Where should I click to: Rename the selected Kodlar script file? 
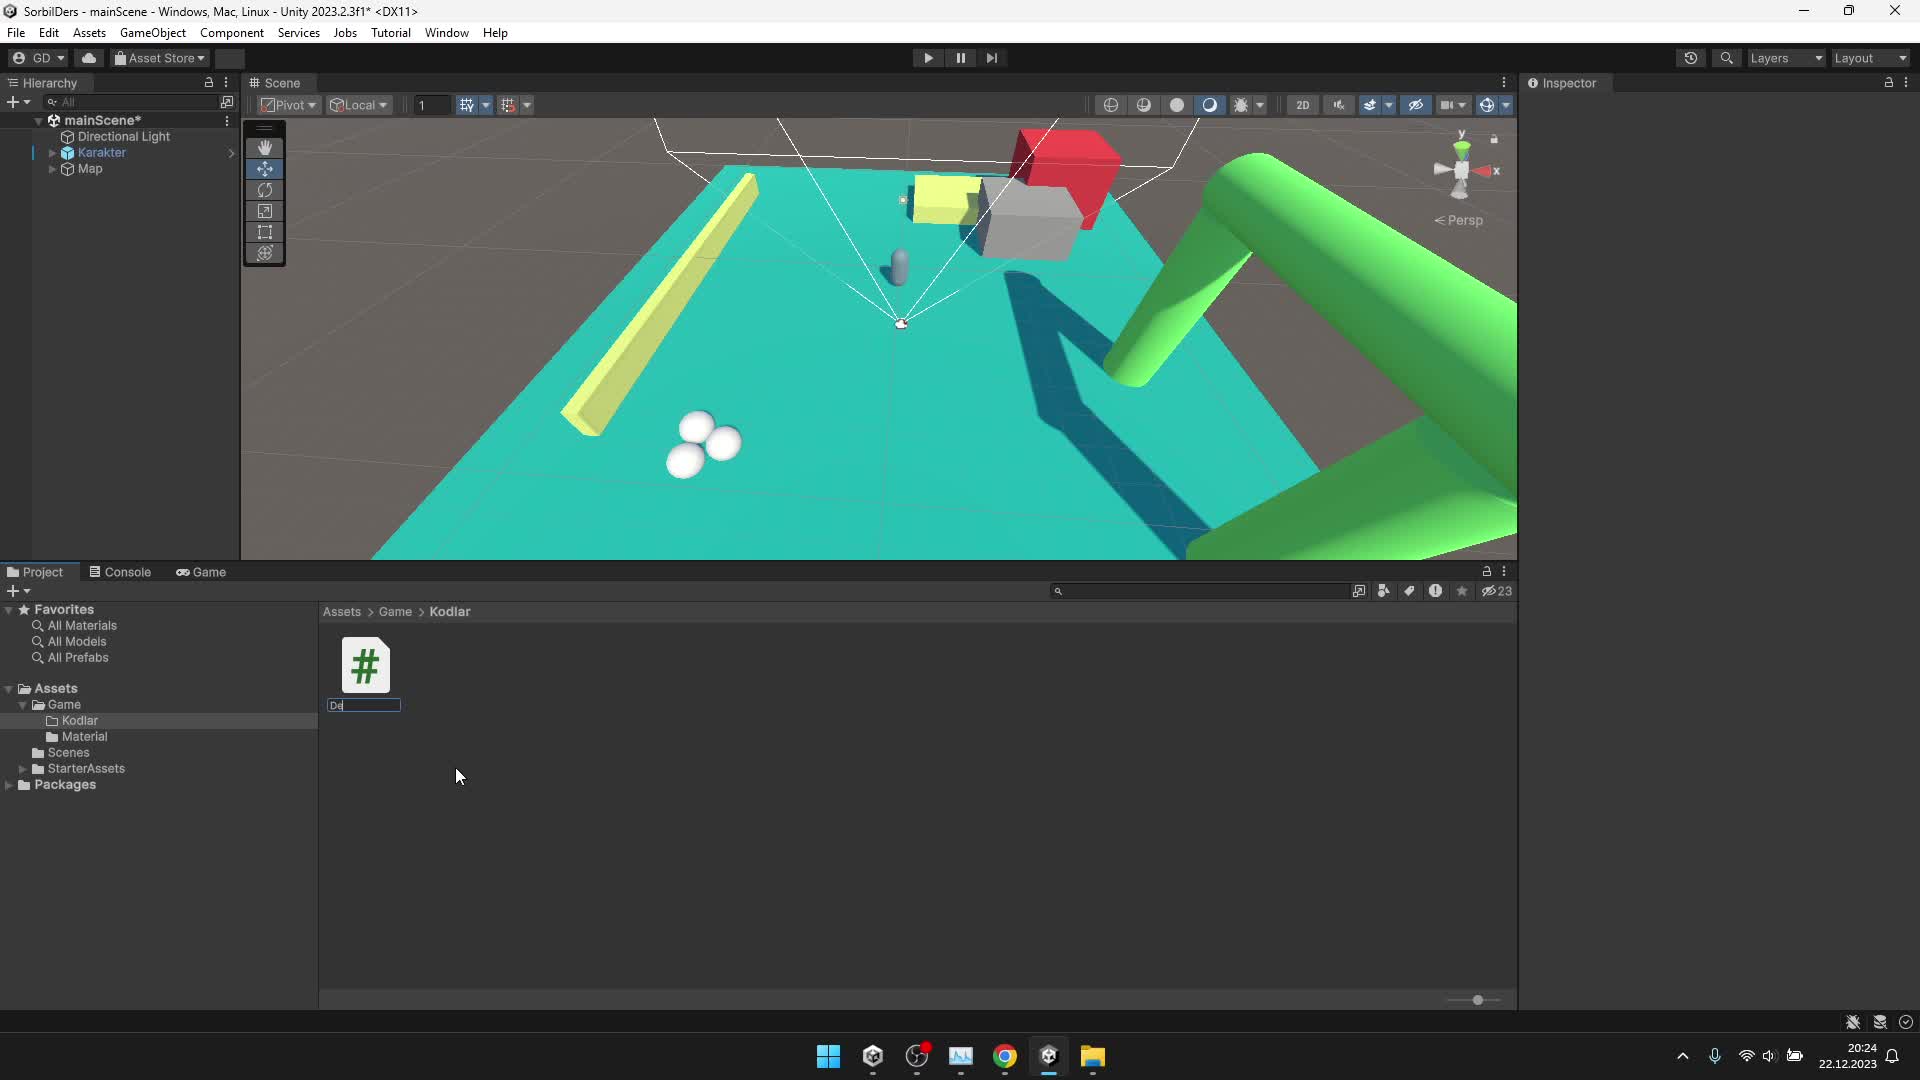point(365,704)
